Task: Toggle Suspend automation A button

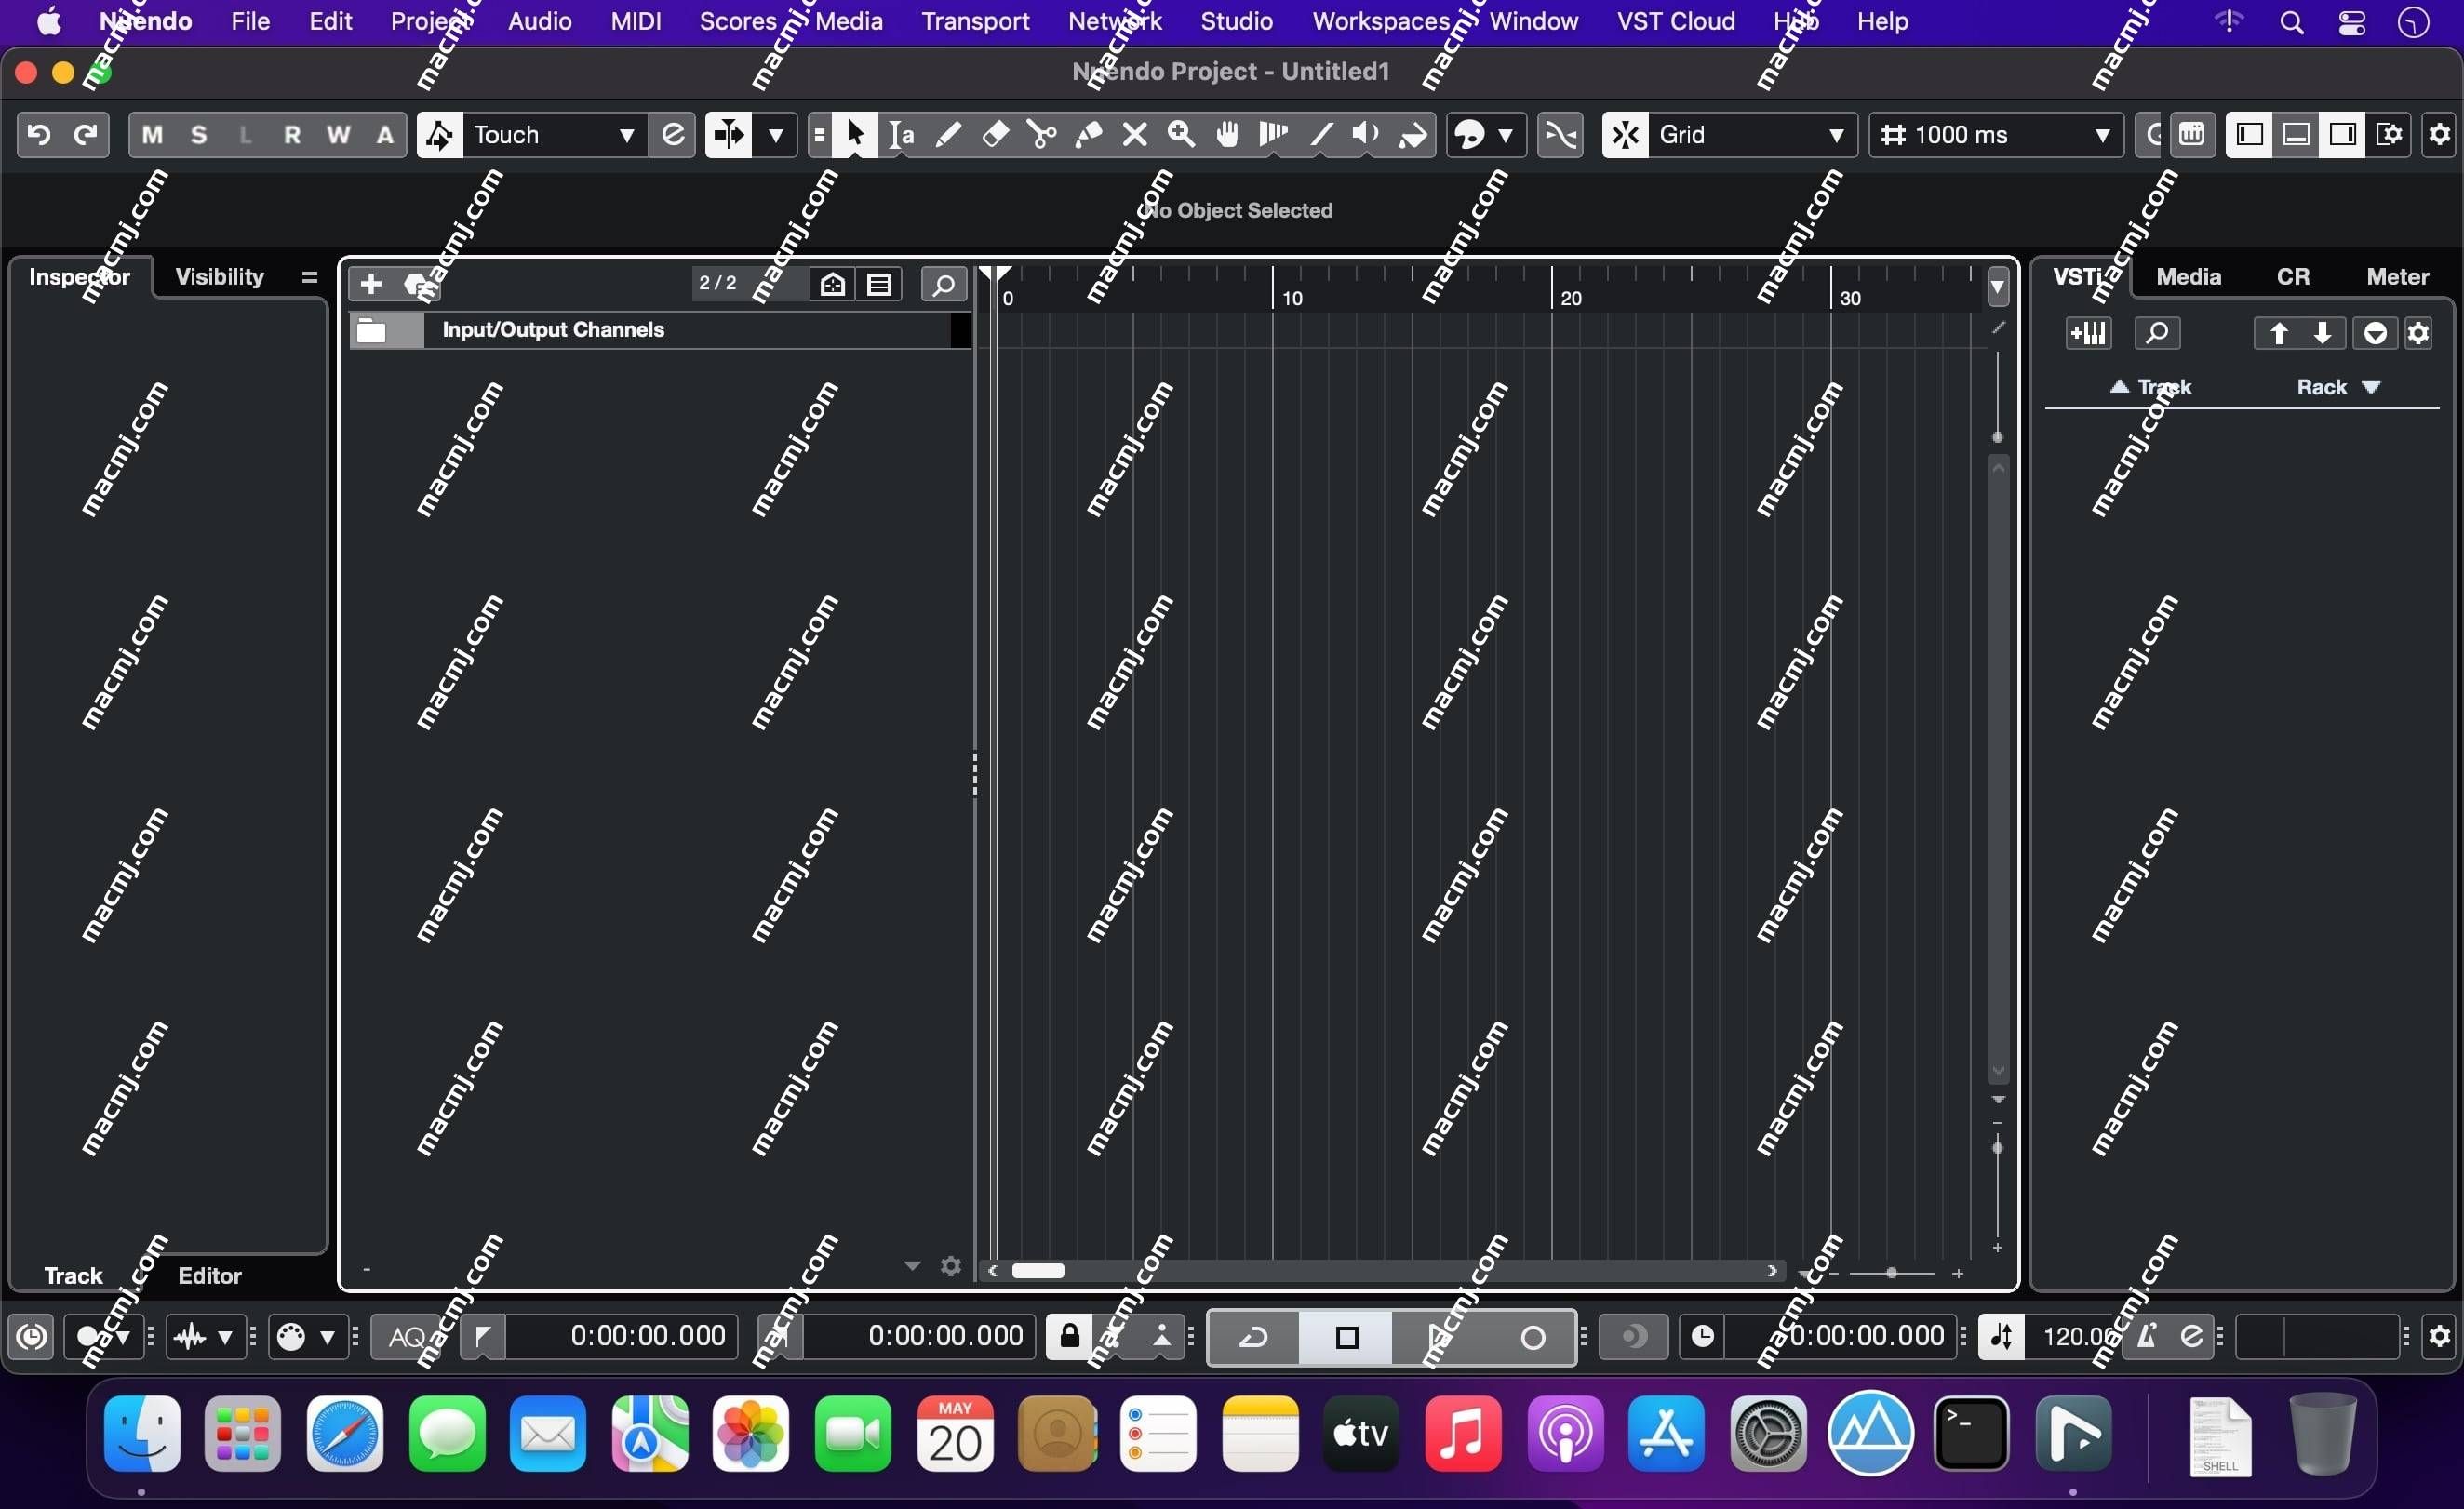Action: coord(385,134)
